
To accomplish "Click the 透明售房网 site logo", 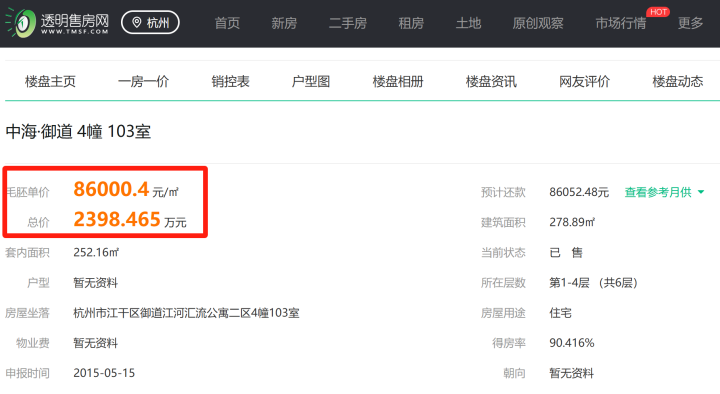I will tap(57, 23).
